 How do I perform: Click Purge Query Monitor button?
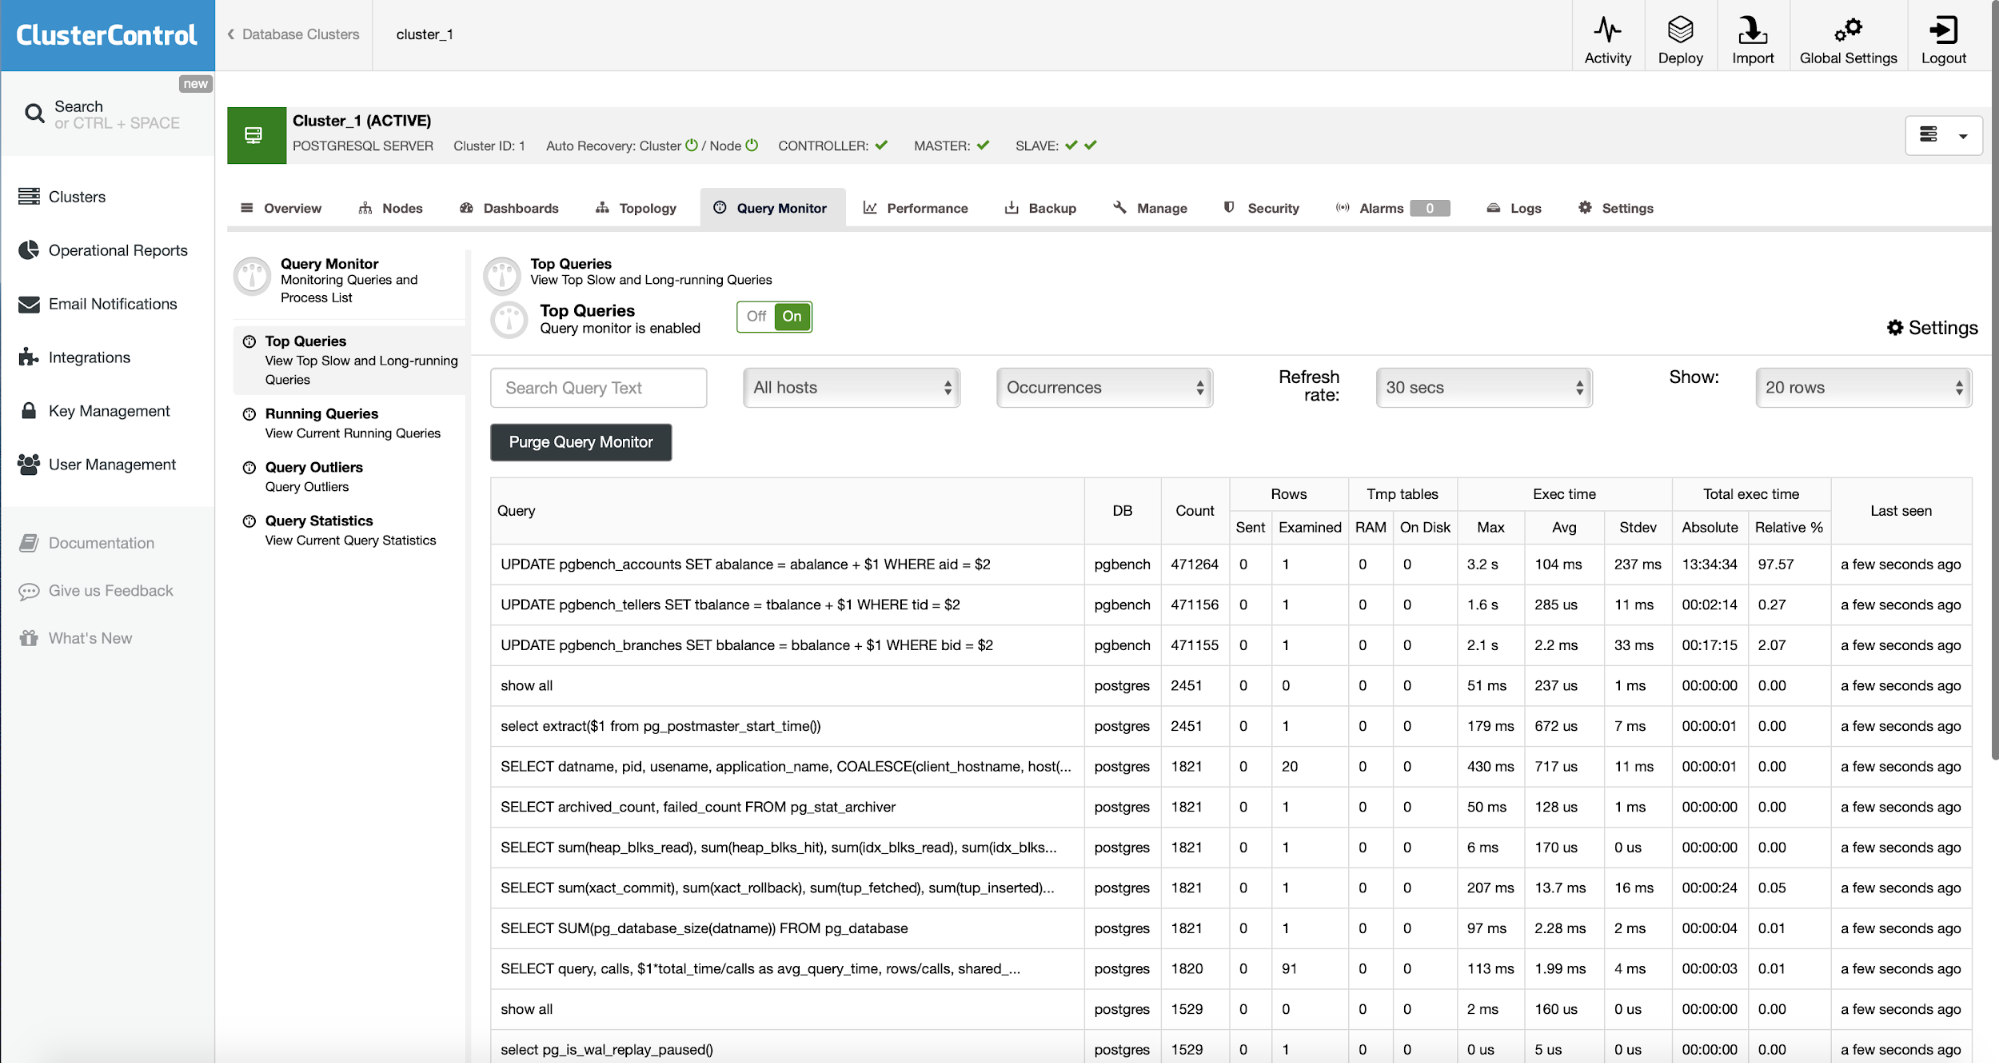coord(580,442)
